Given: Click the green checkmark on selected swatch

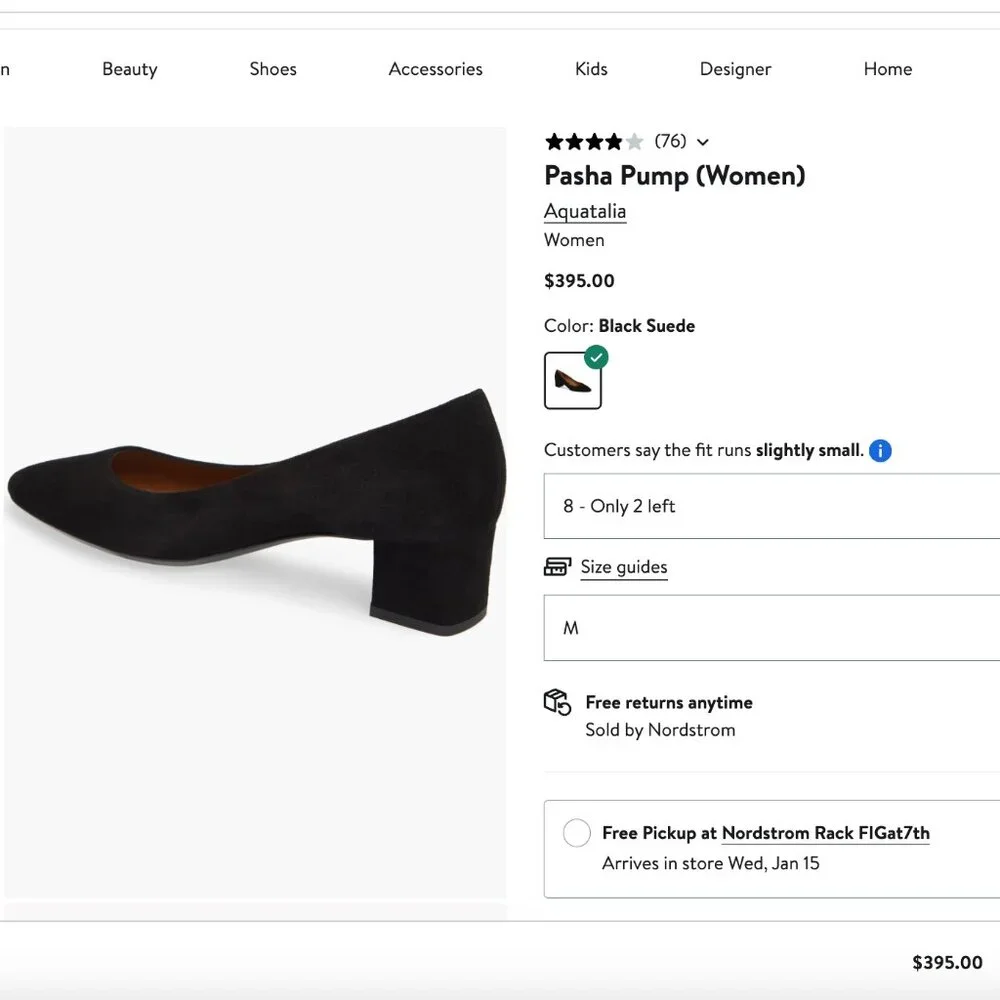Looking at the screenshot, I should tap(596, 357).
